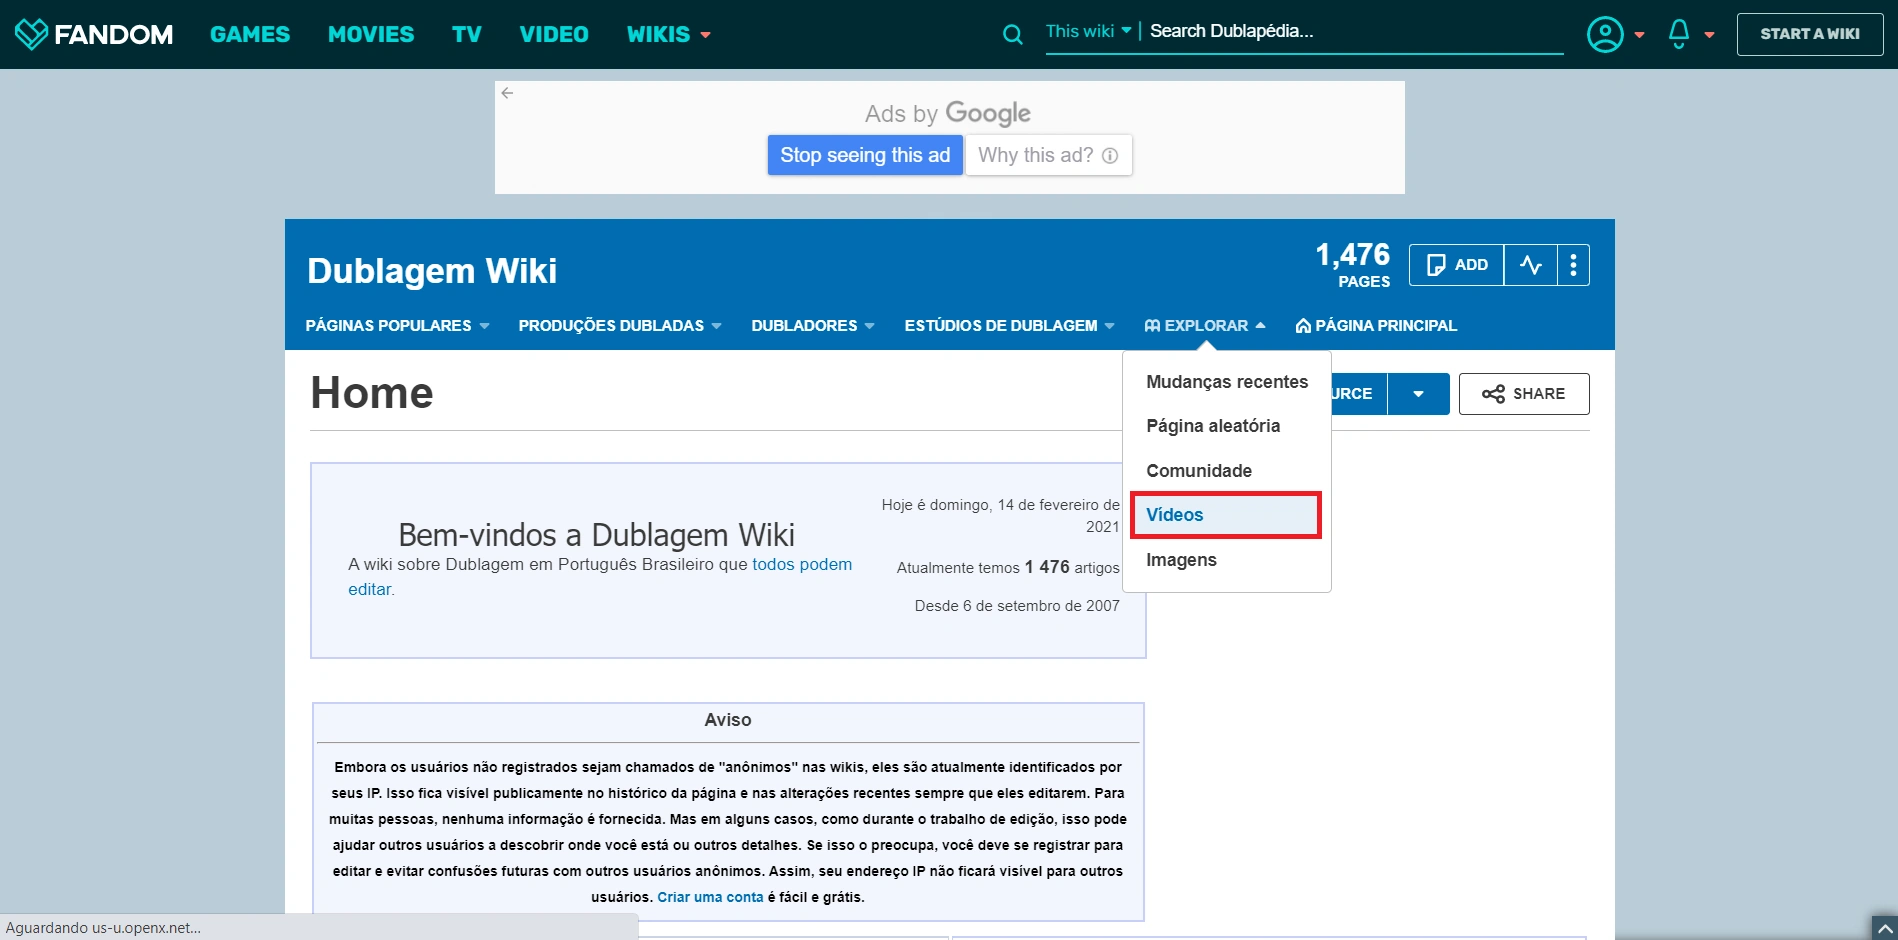Expand the notifications dropdown arrow

(1709, 35)
